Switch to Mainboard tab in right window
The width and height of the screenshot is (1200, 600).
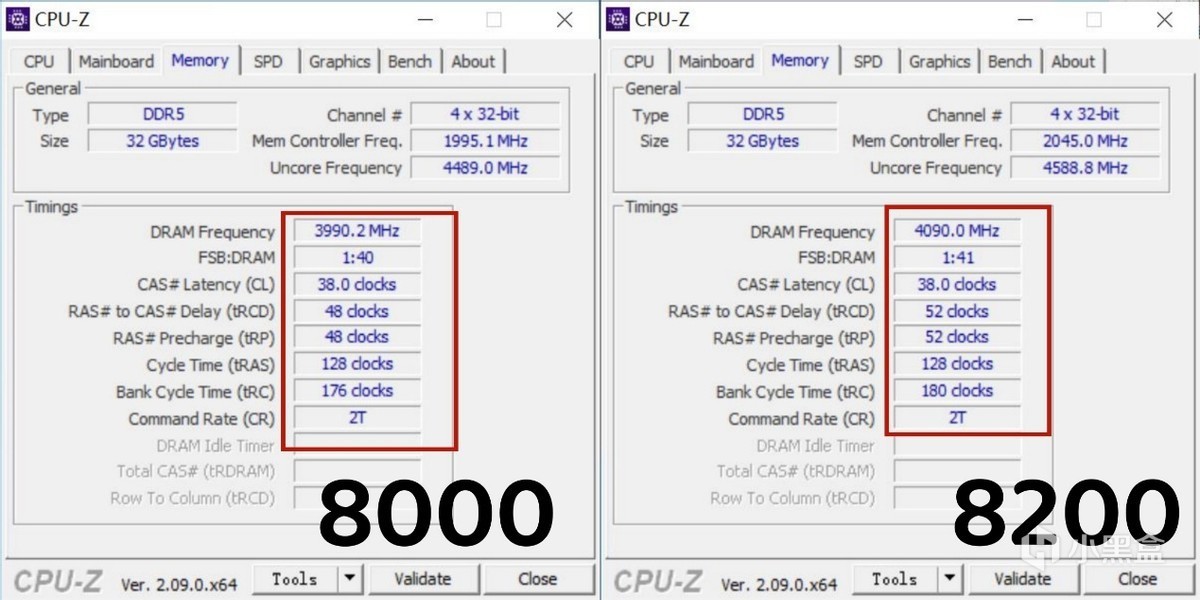coord(716,61)
